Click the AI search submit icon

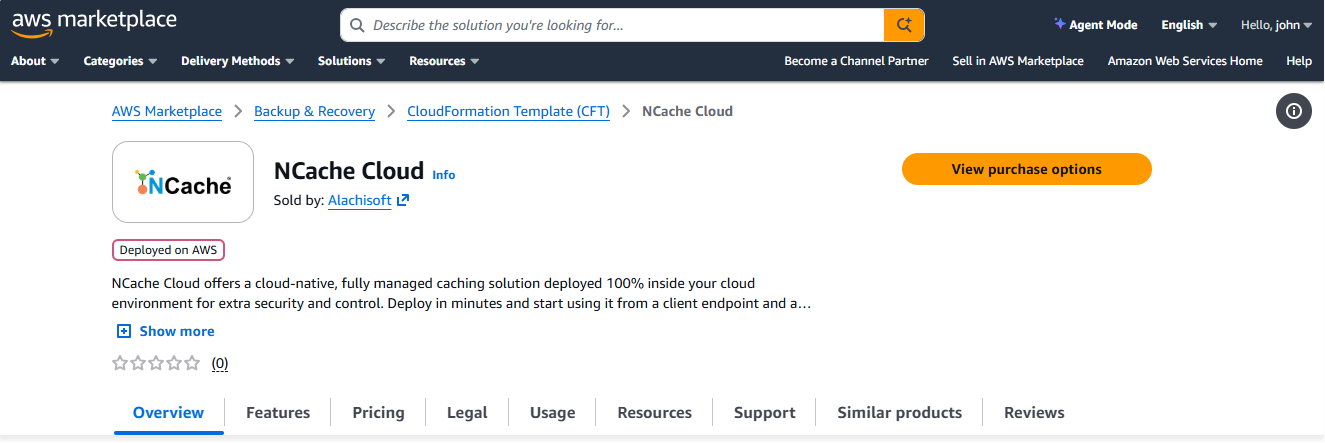904,25
